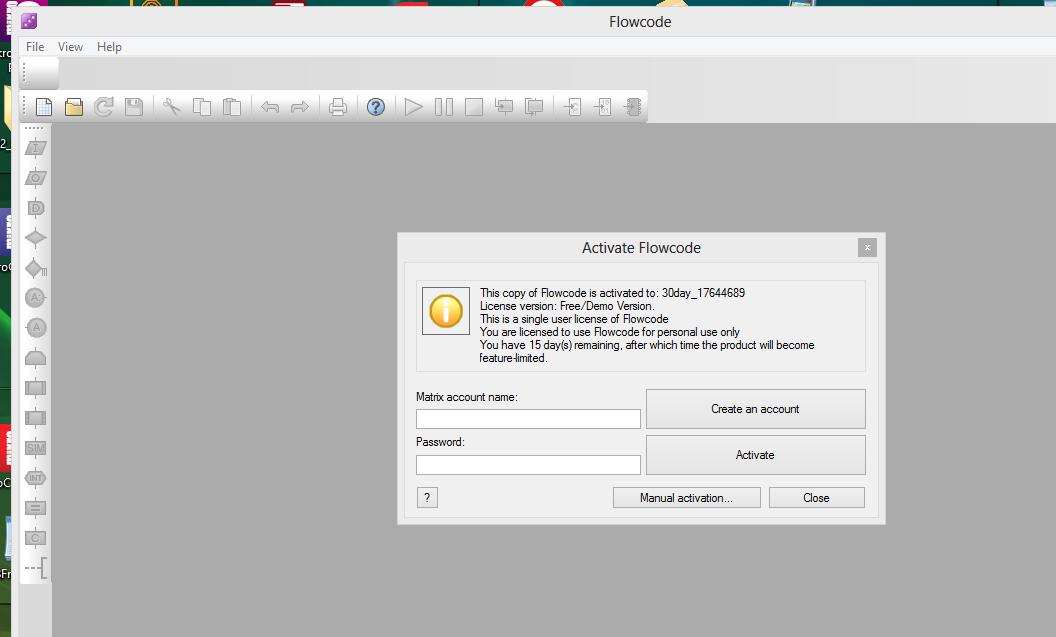Click the New flowchart toolbar icon

click(44, 106)
